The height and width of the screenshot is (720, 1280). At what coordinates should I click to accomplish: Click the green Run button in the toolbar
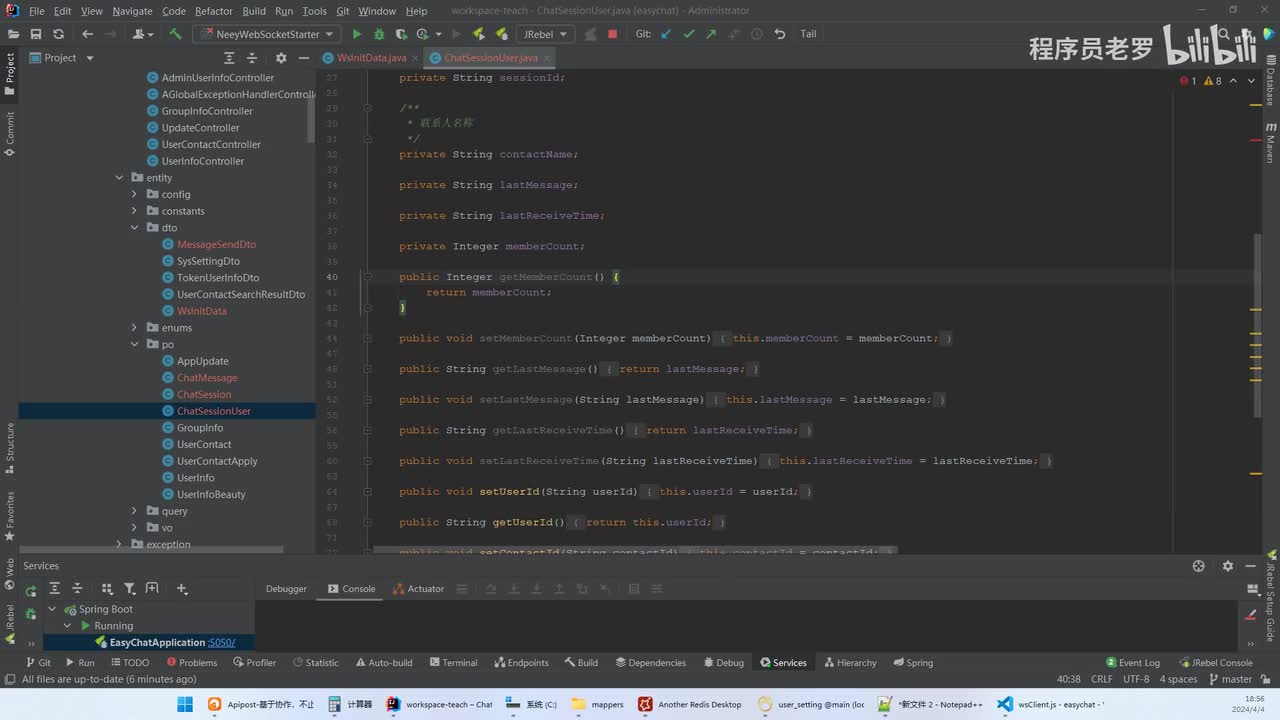357,34
